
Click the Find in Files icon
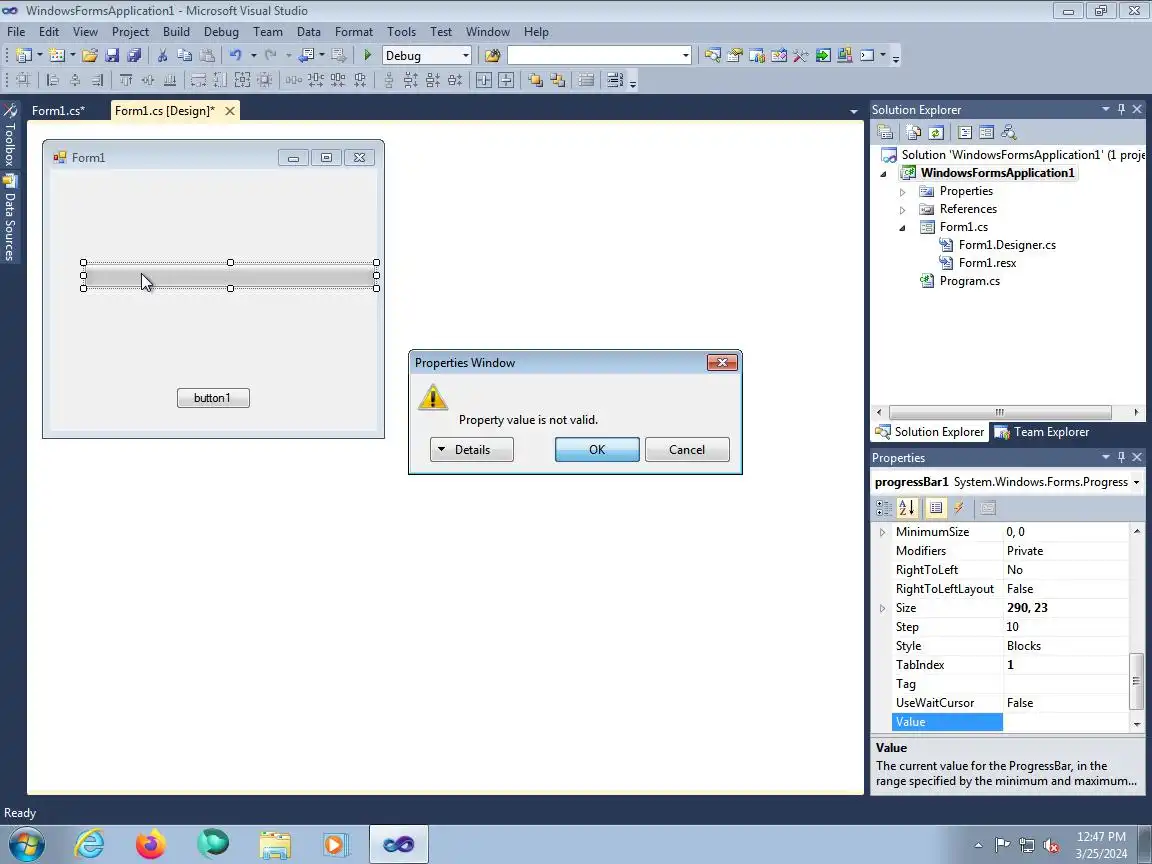tap(492, 55)
